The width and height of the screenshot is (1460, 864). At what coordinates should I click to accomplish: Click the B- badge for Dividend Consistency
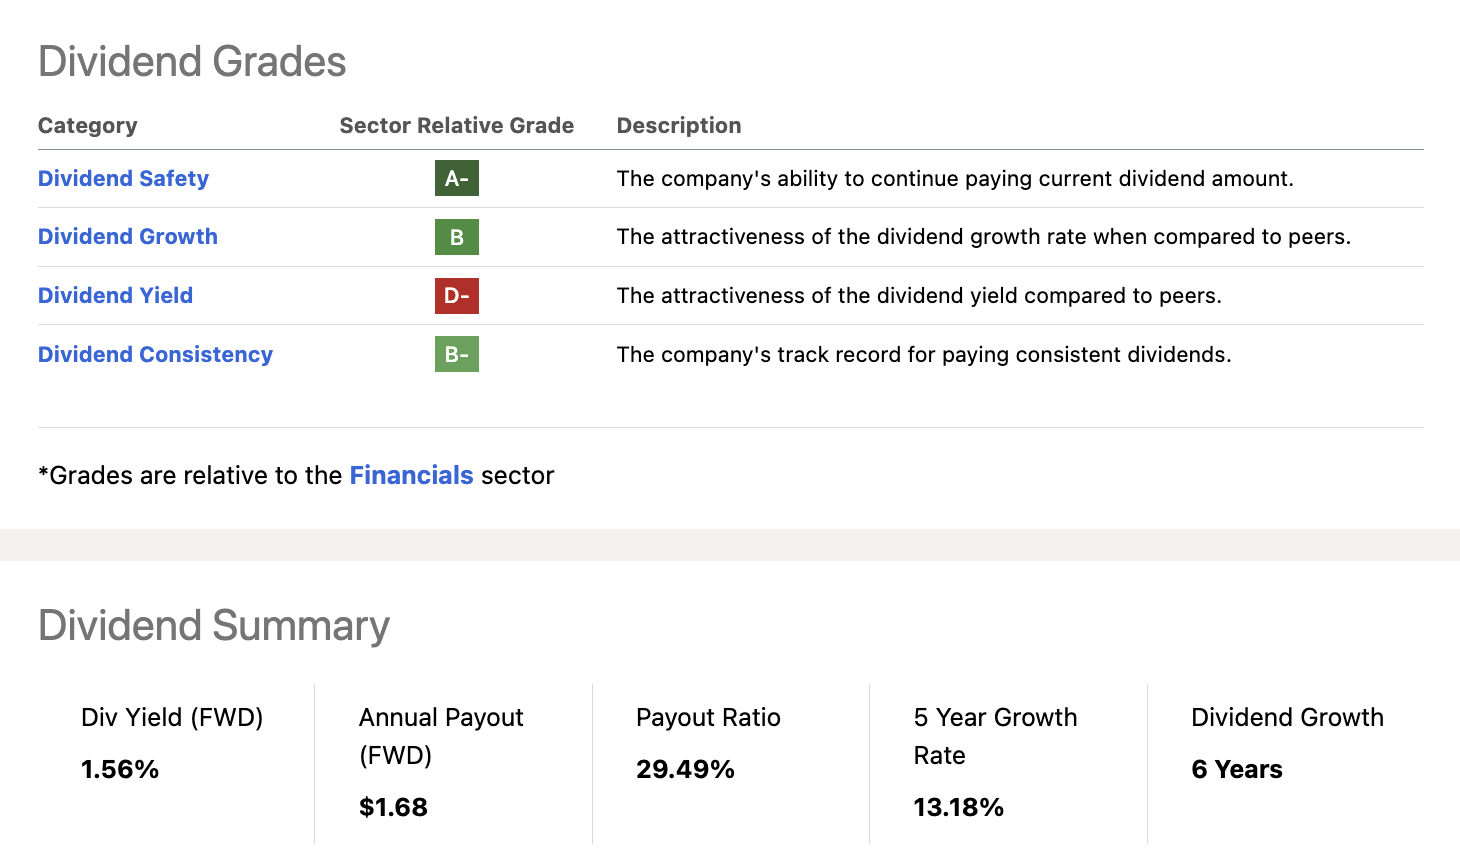(x=457, y=354)
